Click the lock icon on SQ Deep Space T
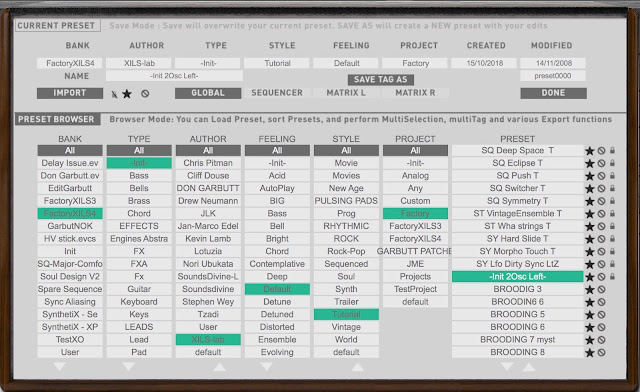 (x=612, y=151)
